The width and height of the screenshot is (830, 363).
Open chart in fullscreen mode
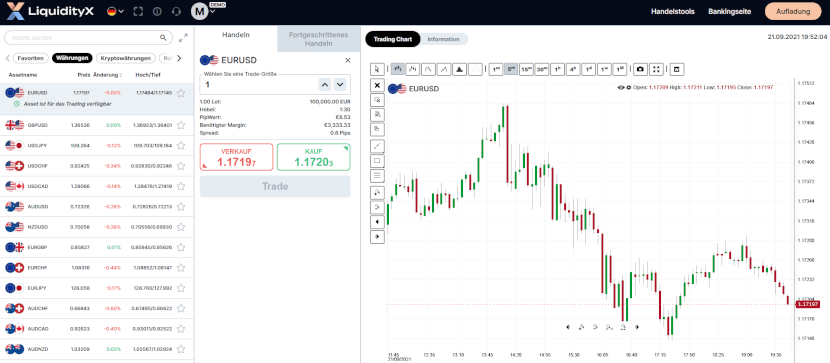point(656,69)
